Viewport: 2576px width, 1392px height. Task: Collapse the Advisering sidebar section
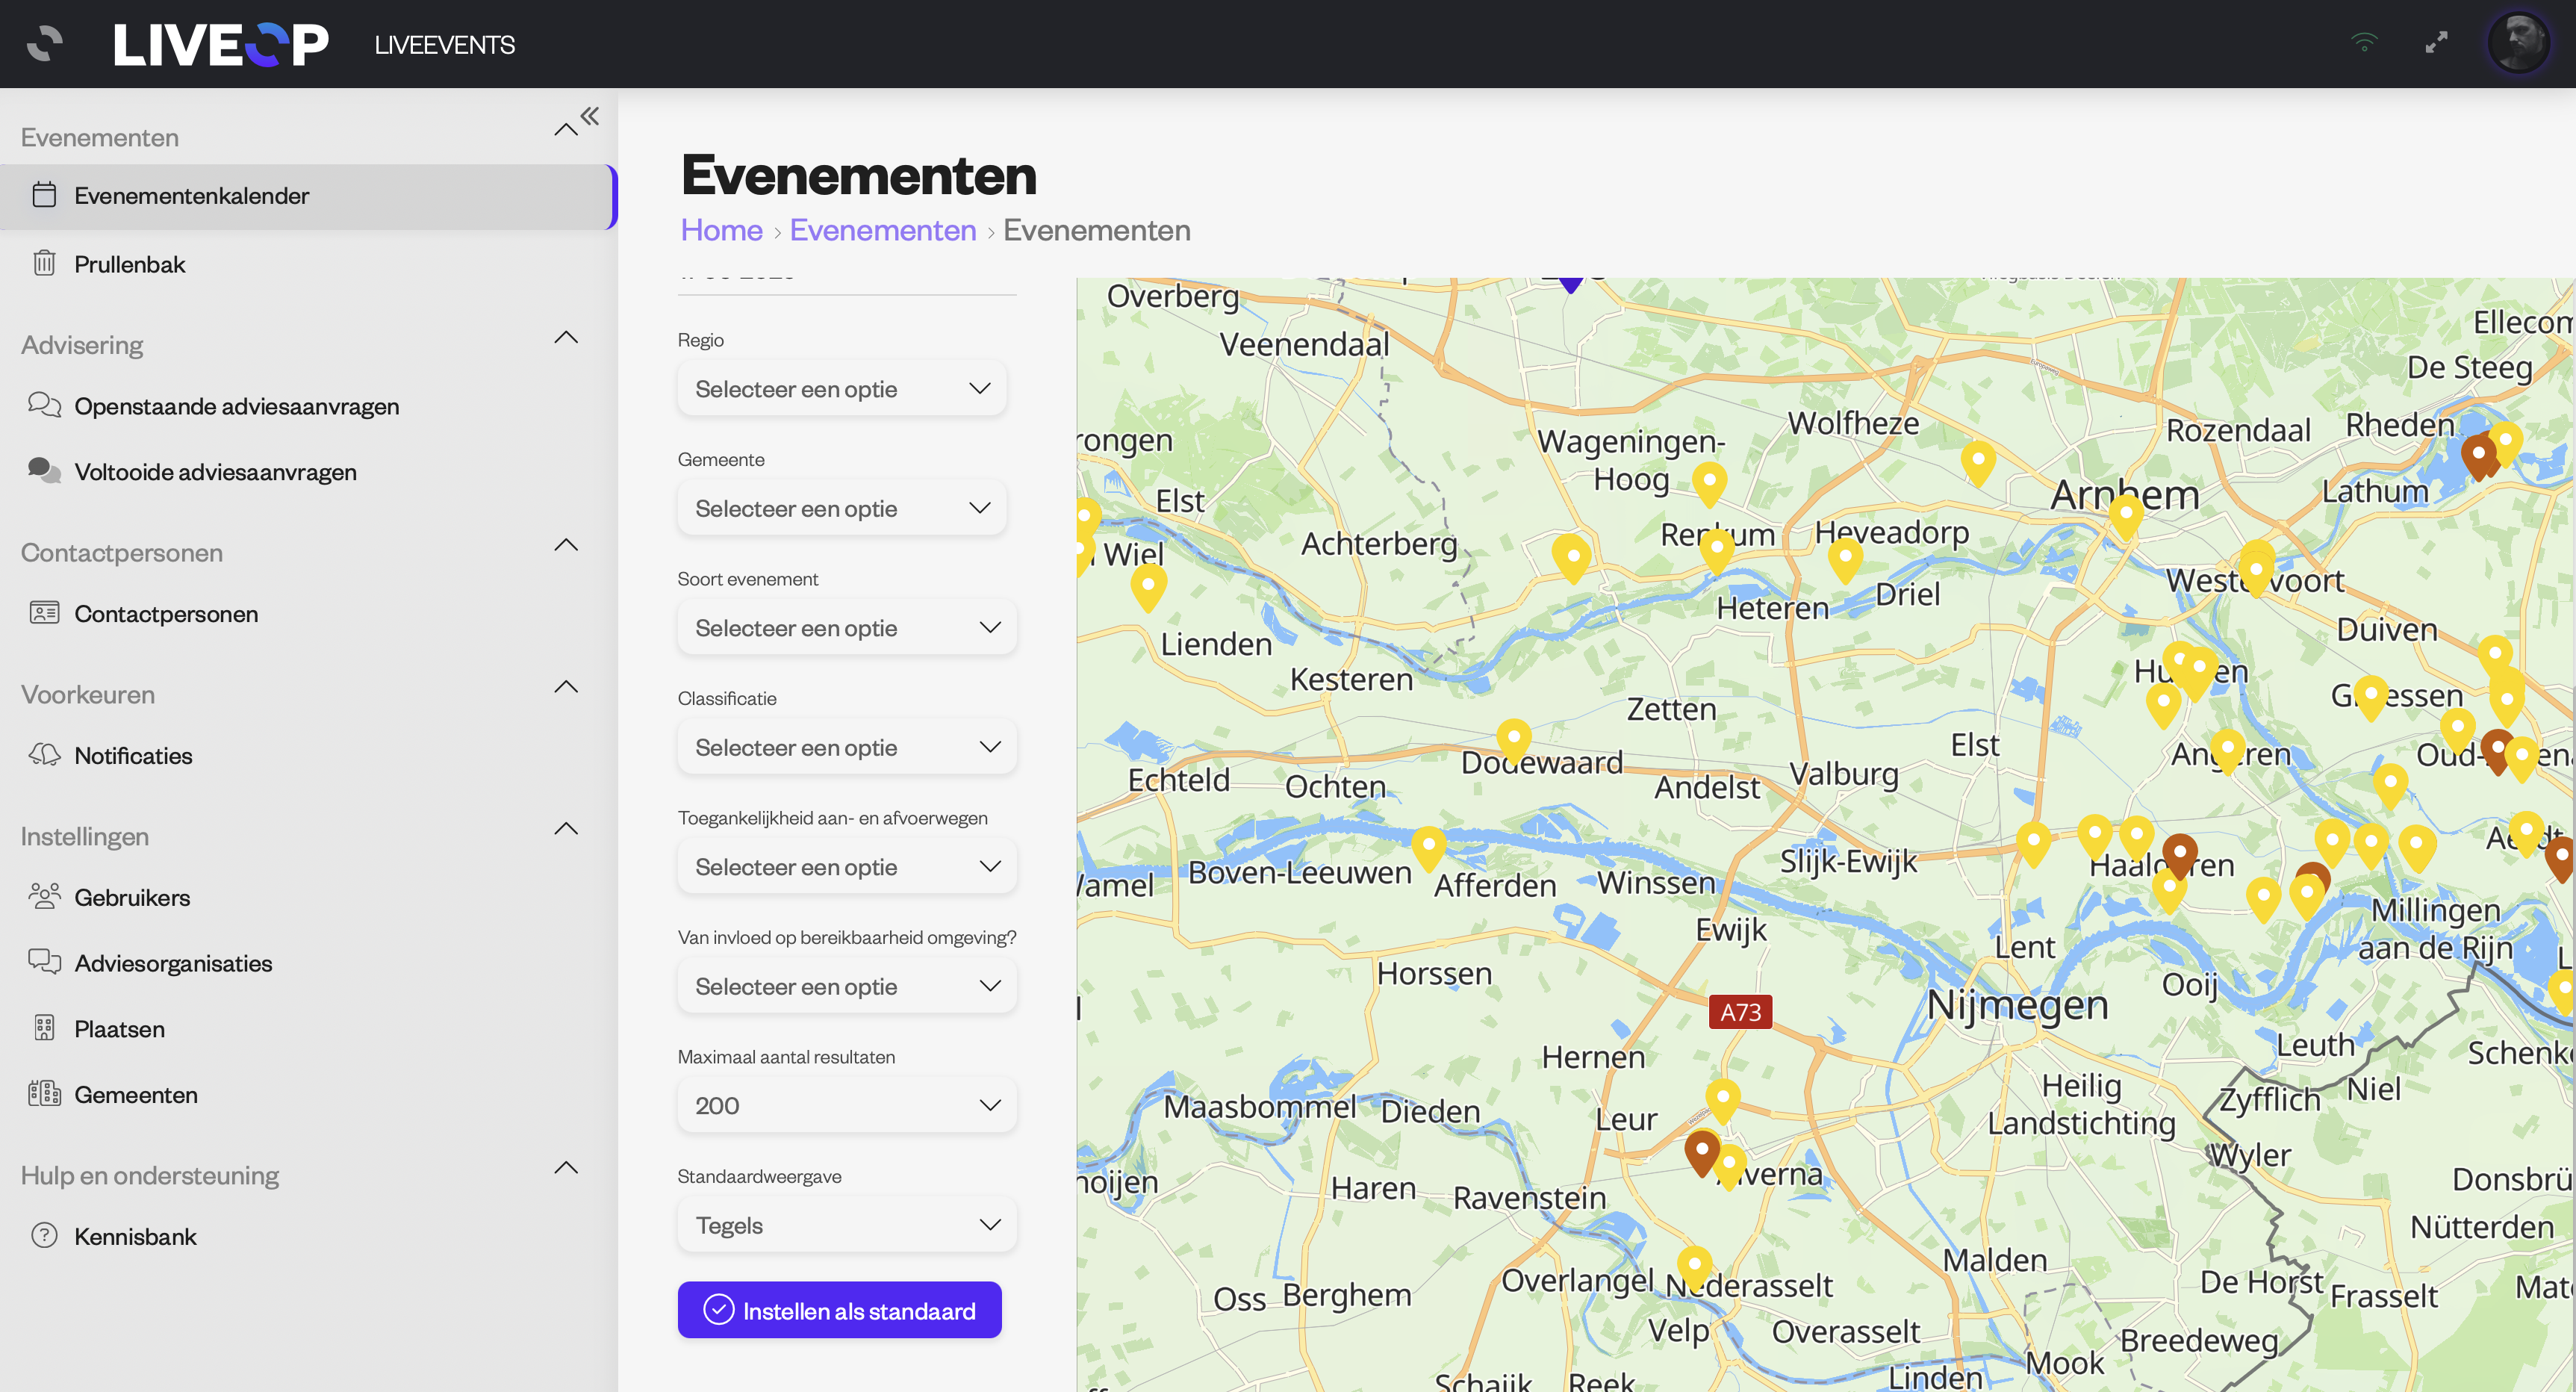(566, 337)
